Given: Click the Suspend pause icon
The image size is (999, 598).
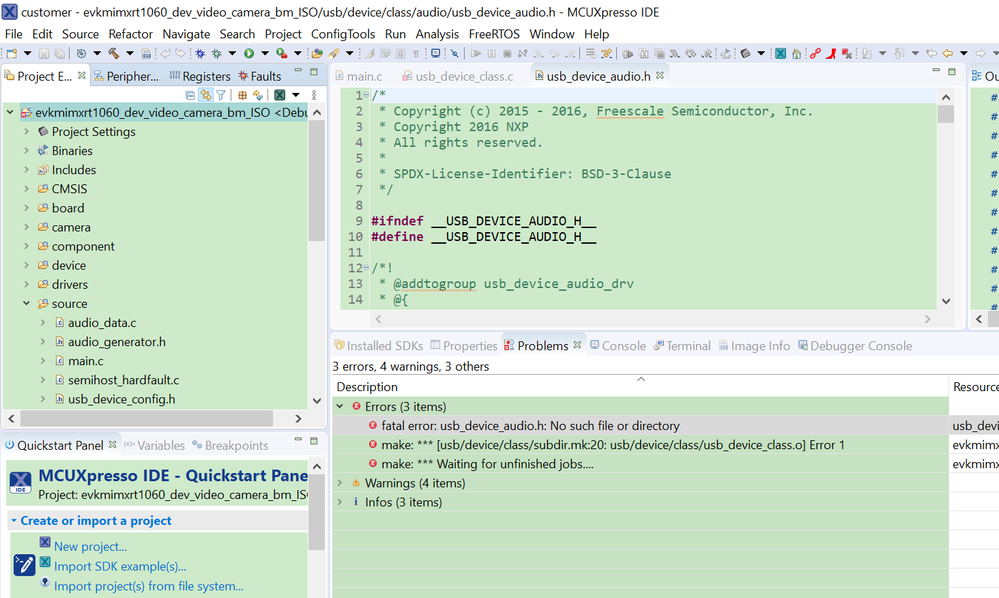Looking at the screenshot, I should coord(491,53).
